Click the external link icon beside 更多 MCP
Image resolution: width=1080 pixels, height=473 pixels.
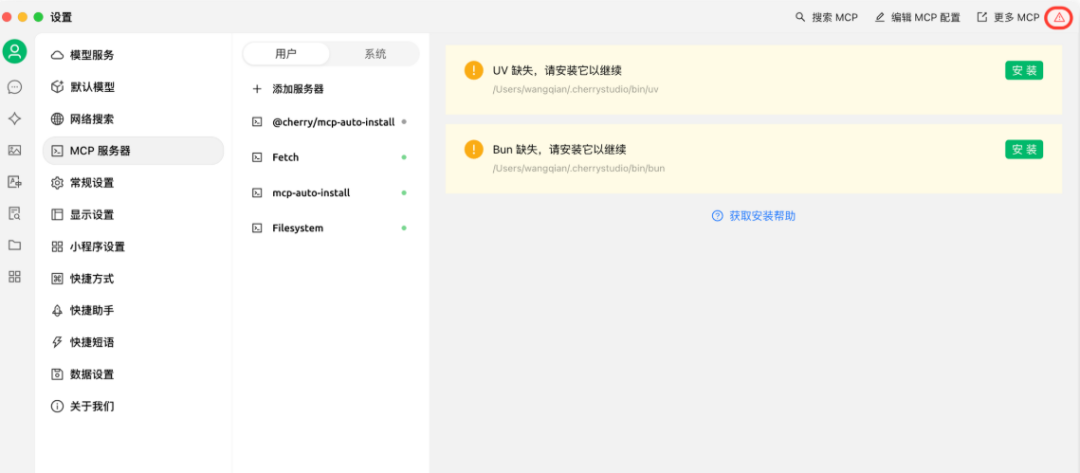click(x=982, y=17)
